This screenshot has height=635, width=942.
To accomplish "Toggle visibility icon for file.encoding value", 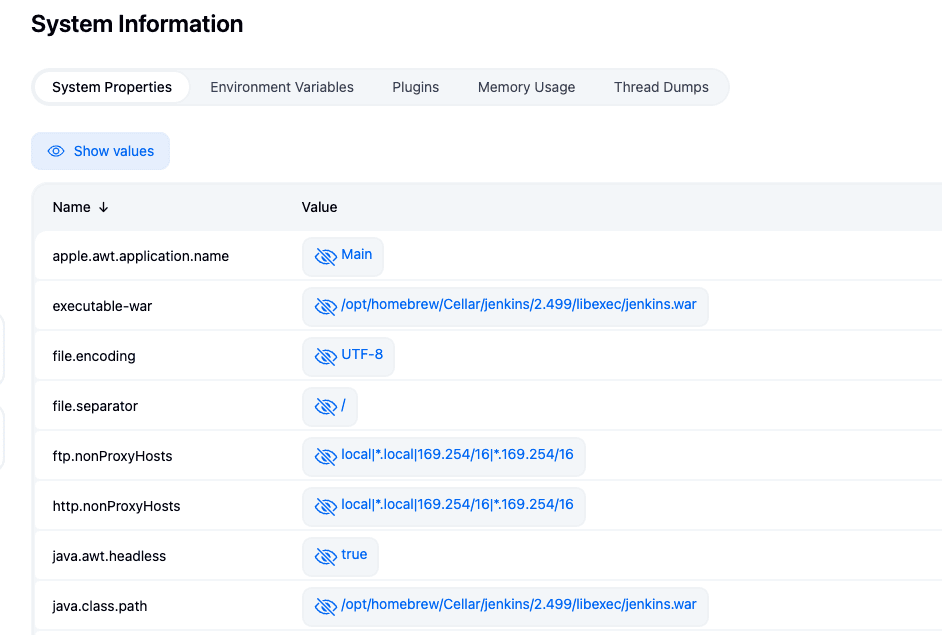I will (x=325, y=356).
